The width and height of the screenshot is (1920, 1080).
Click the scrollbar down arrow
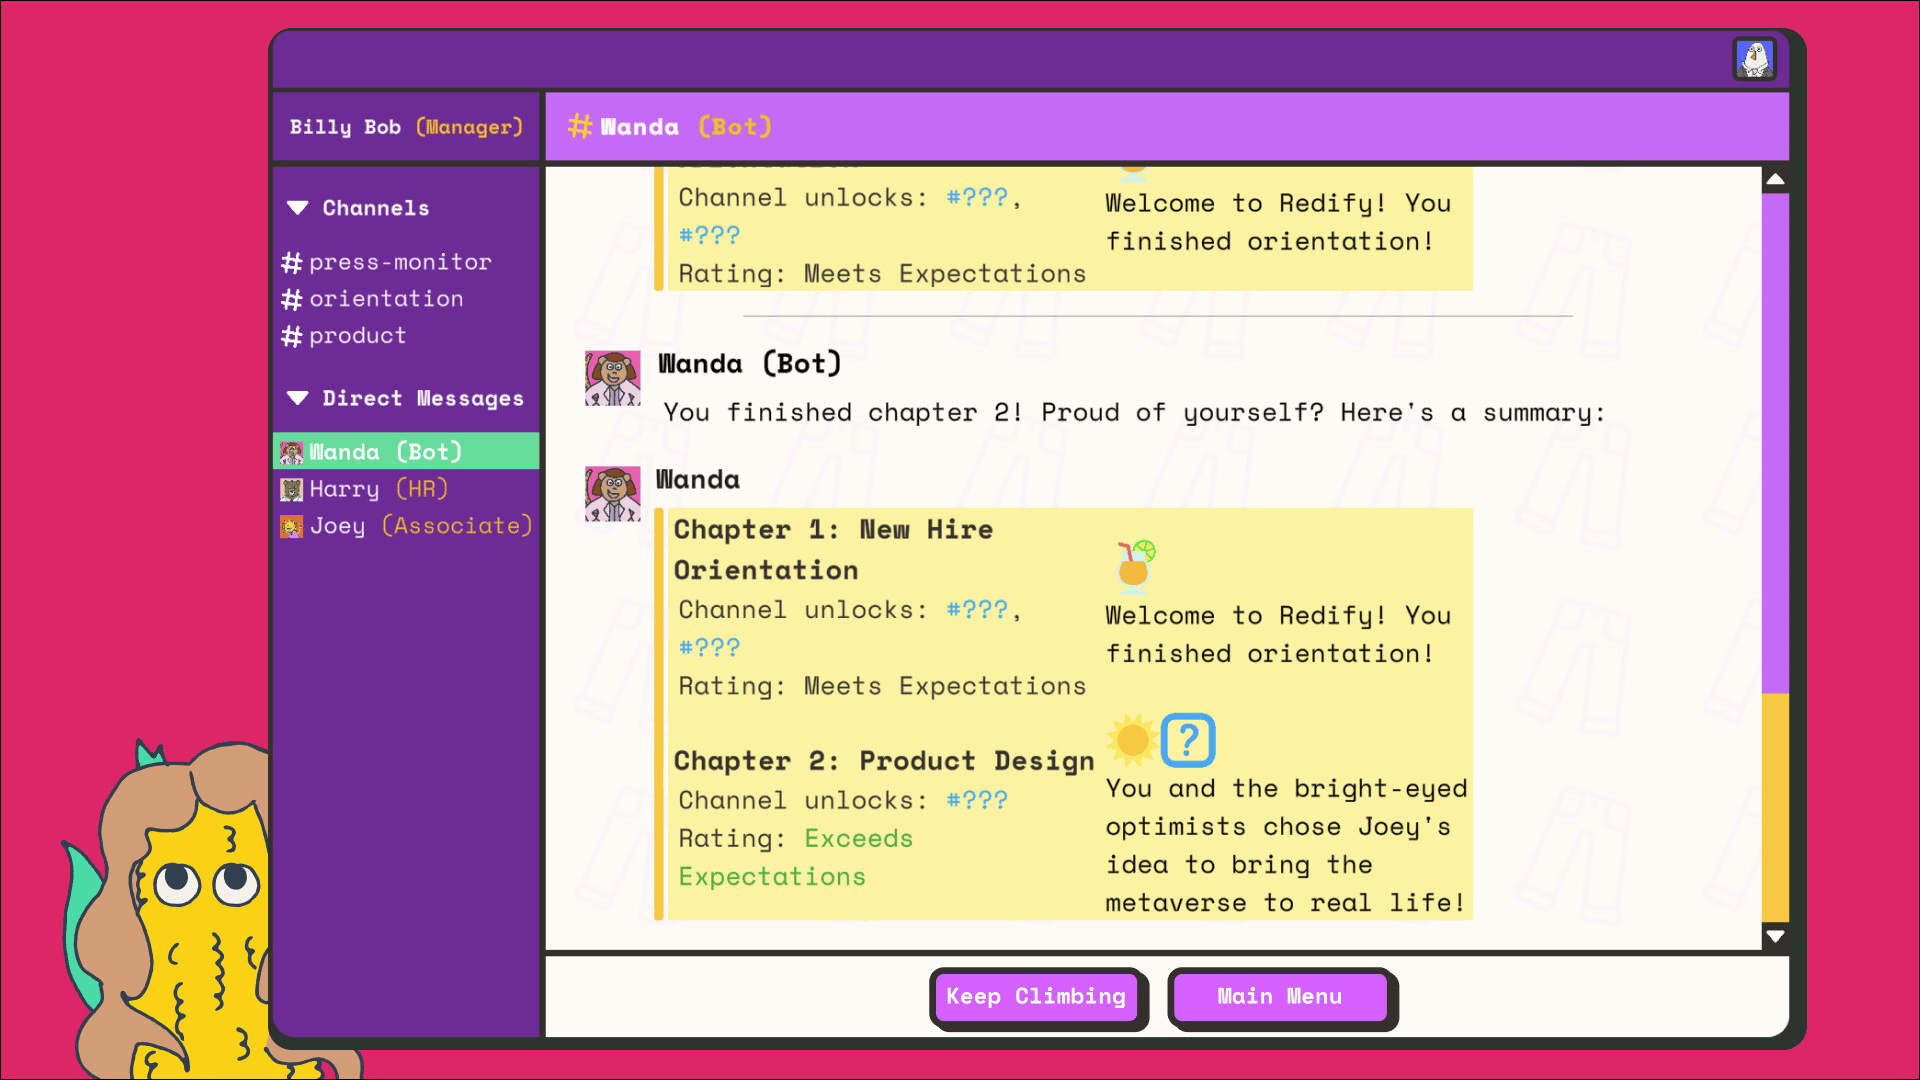point(1775,936)
